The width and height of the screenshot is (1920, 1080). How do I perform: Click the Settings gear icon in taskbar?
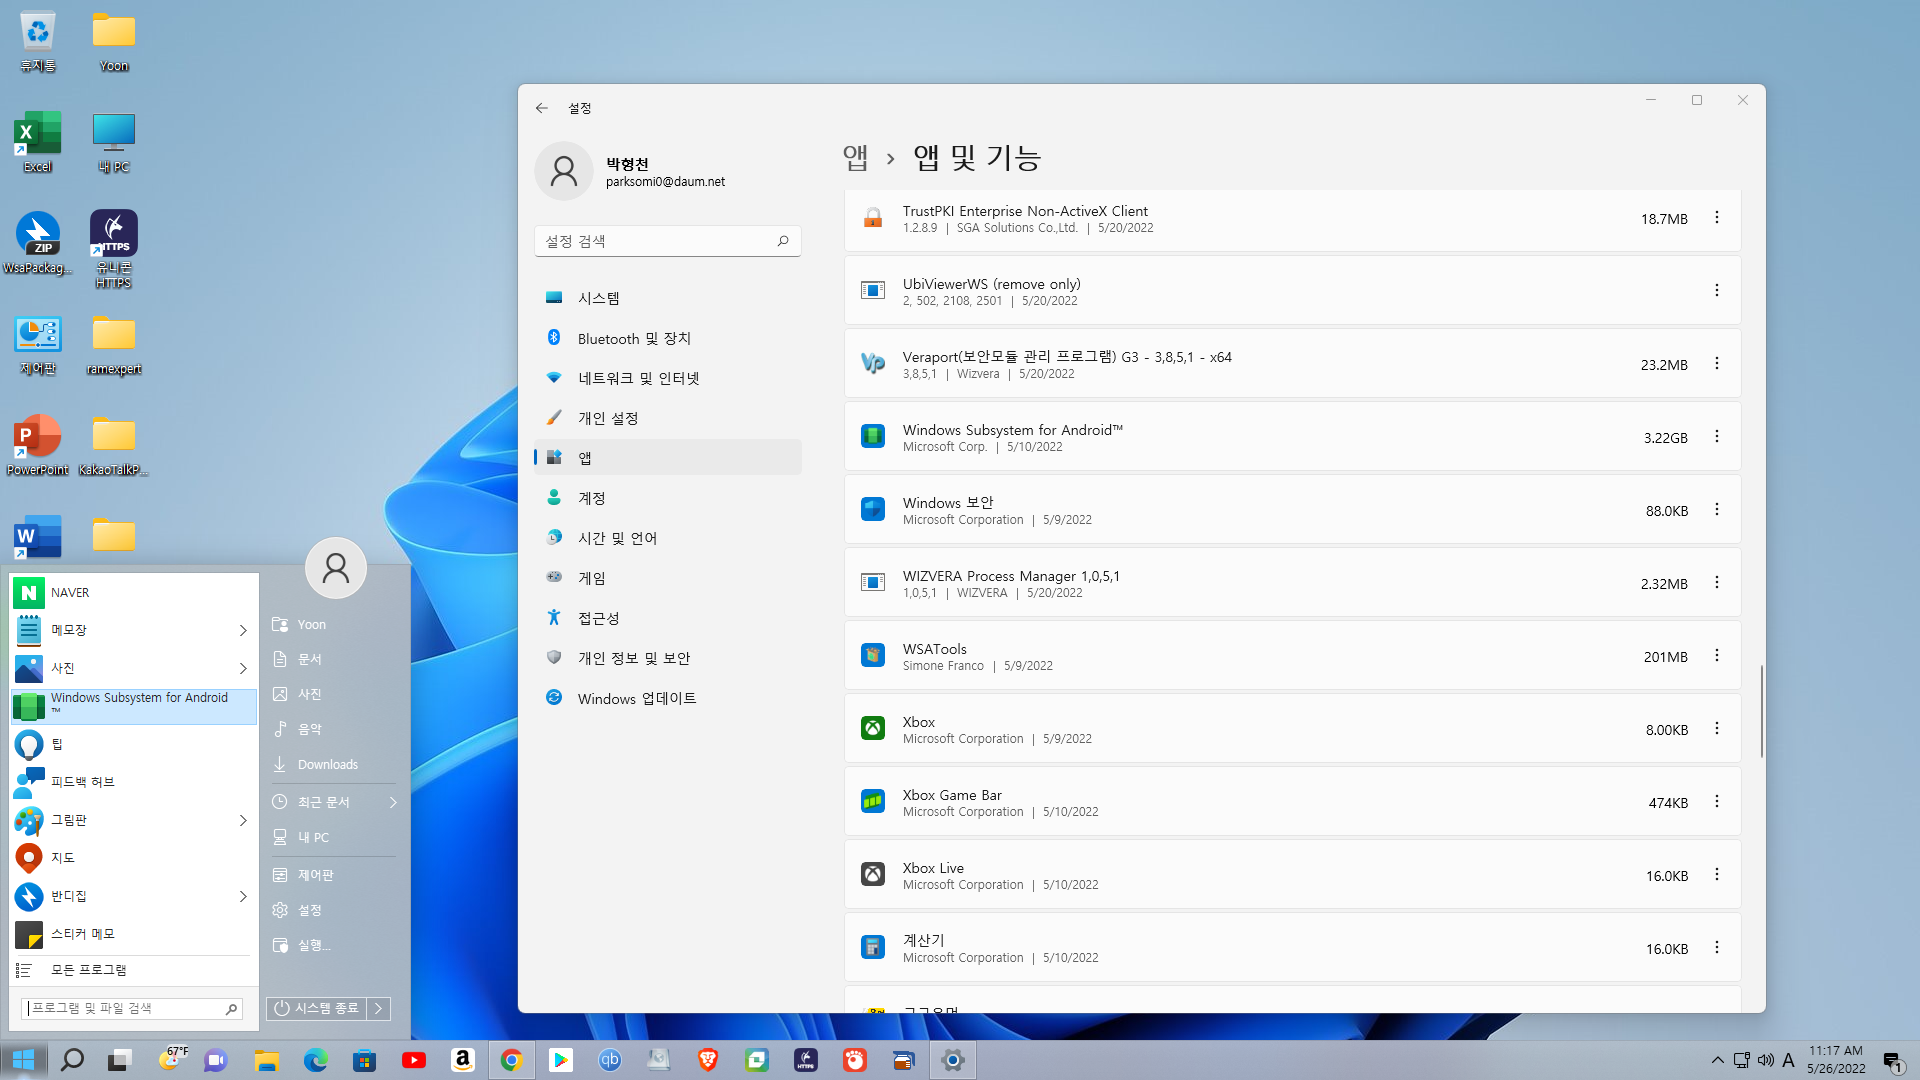point(953,1060)
